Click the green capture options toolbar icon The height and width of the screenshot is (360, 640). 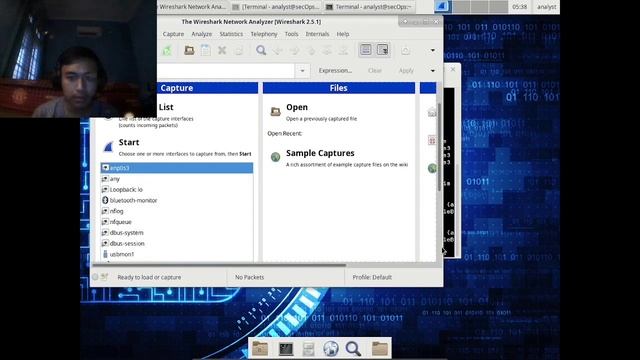167,50
